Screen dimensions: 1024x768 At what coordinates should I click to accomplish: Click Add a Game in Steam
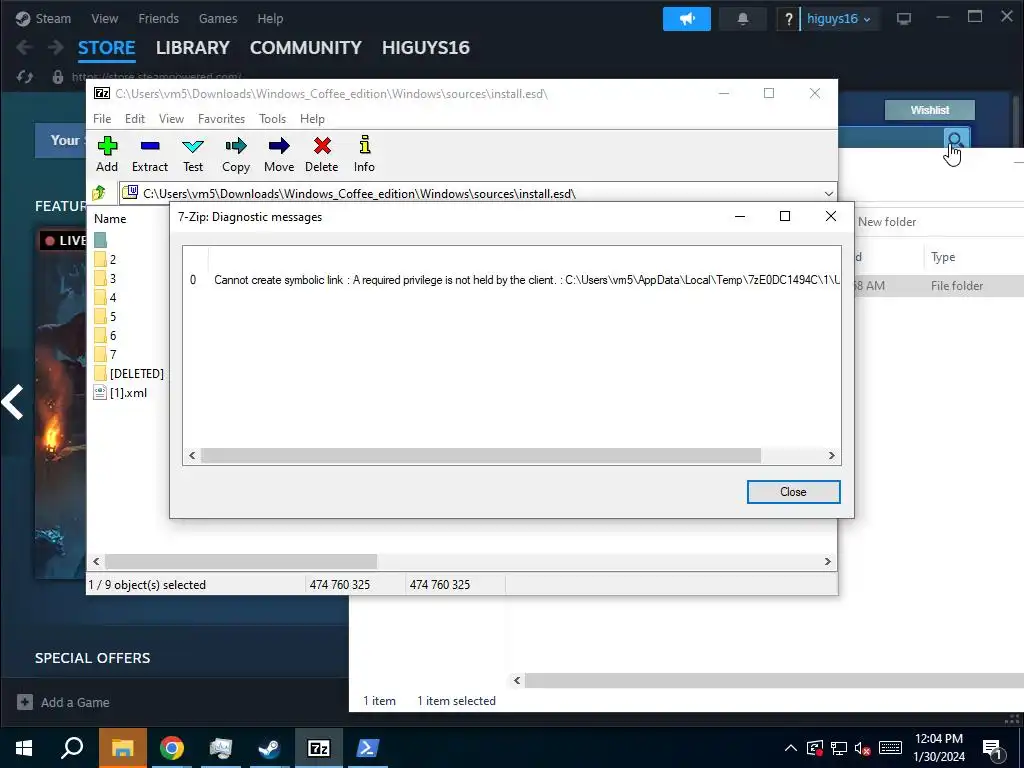pos(63,702)
